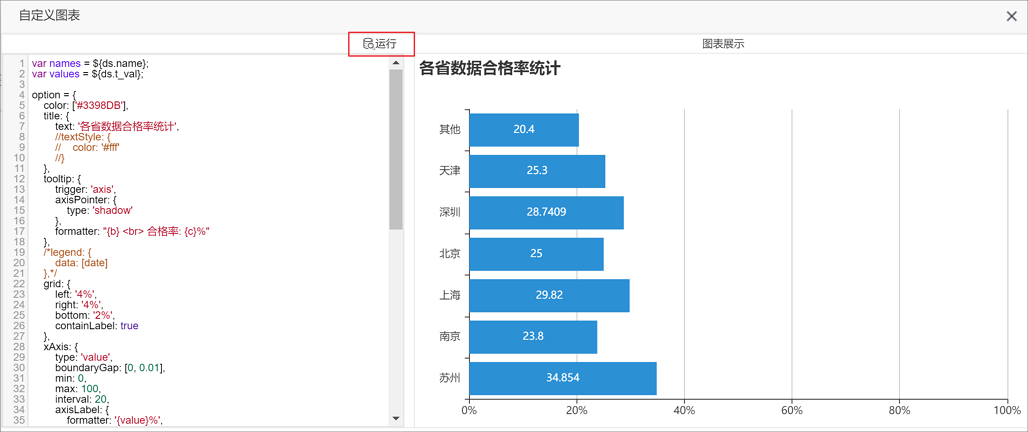Click the 北京 bar showing 25
This screenshot has width=1028, height=432.
[x=536, y=254]
